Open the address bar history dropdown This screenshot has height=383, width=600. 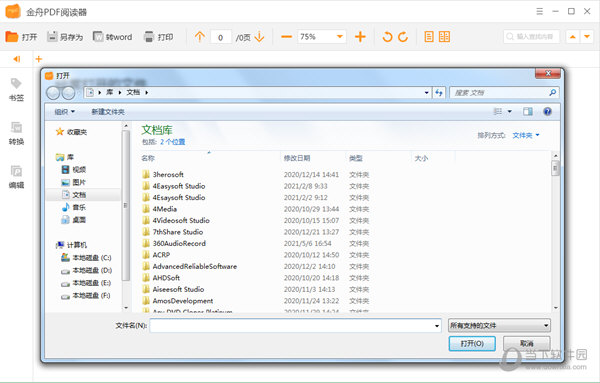click(426, 93)
